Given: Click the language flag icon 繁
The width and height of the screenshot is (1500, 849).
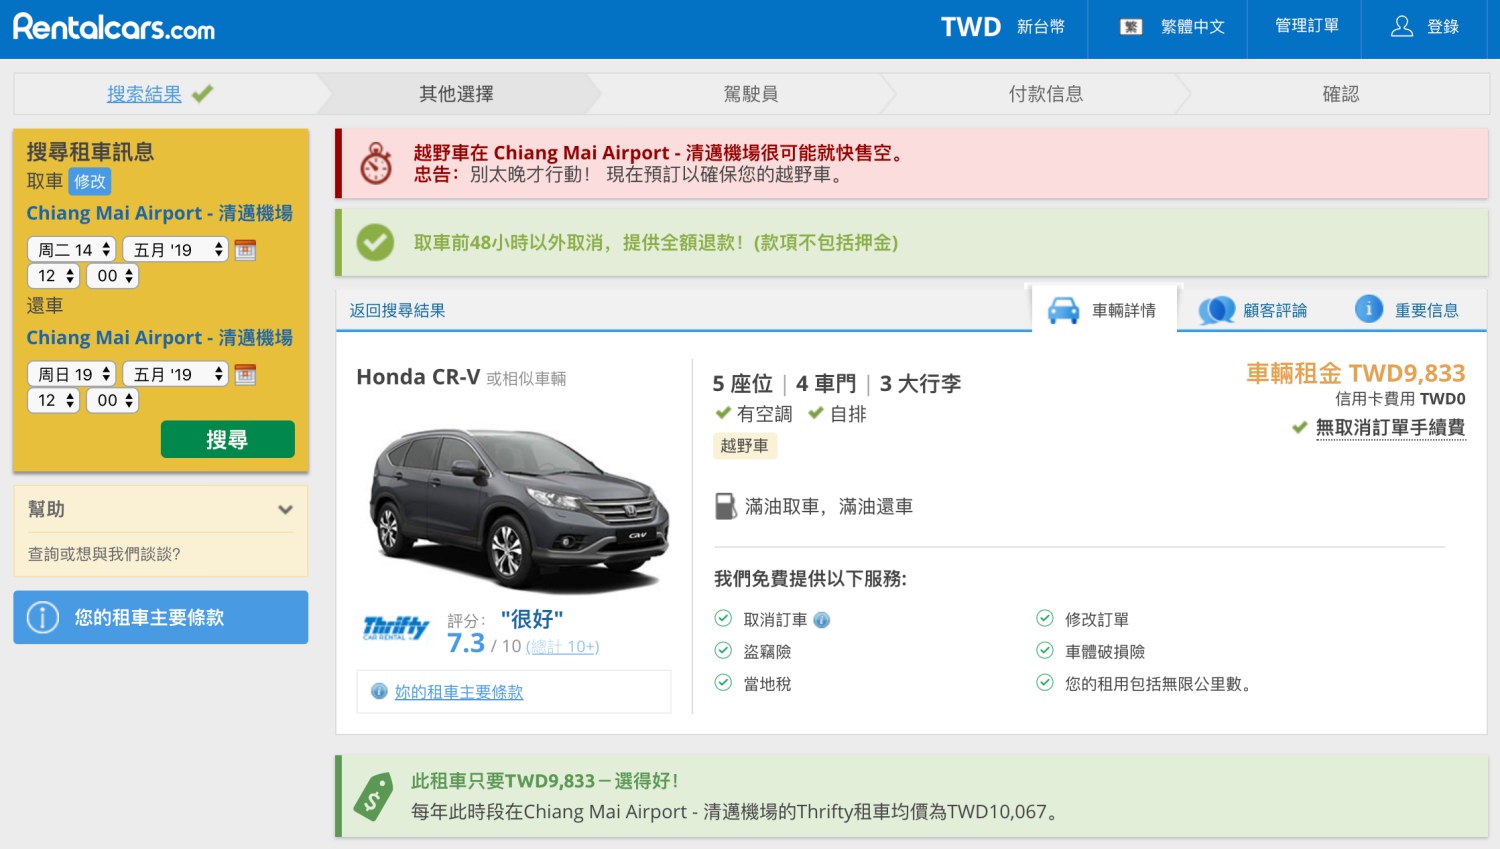Looking at the screenshot, I should coord(1131,27).
